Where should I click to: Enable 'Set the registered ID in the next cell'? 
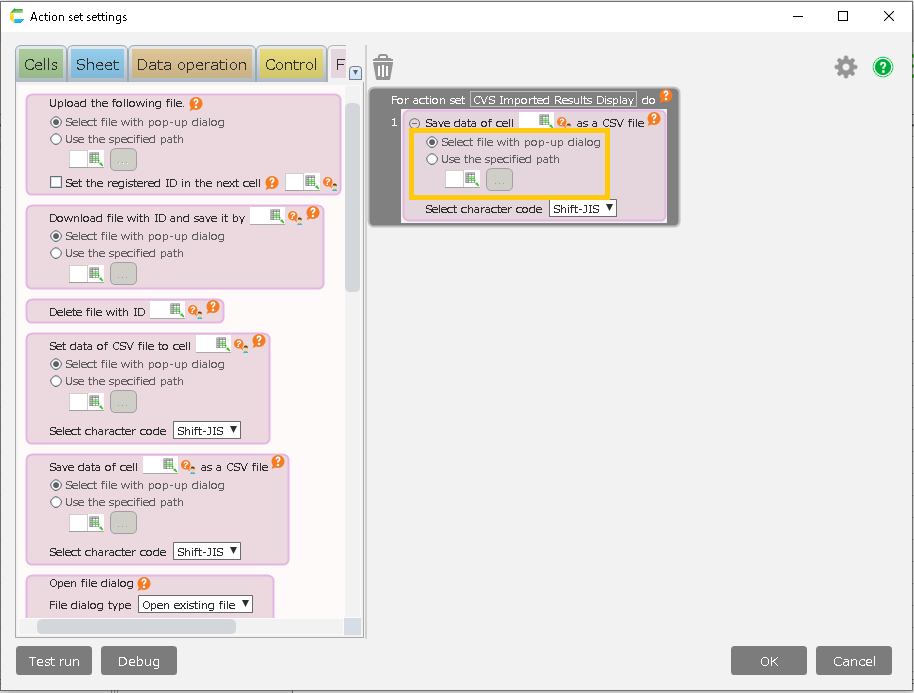click(56, 183)
